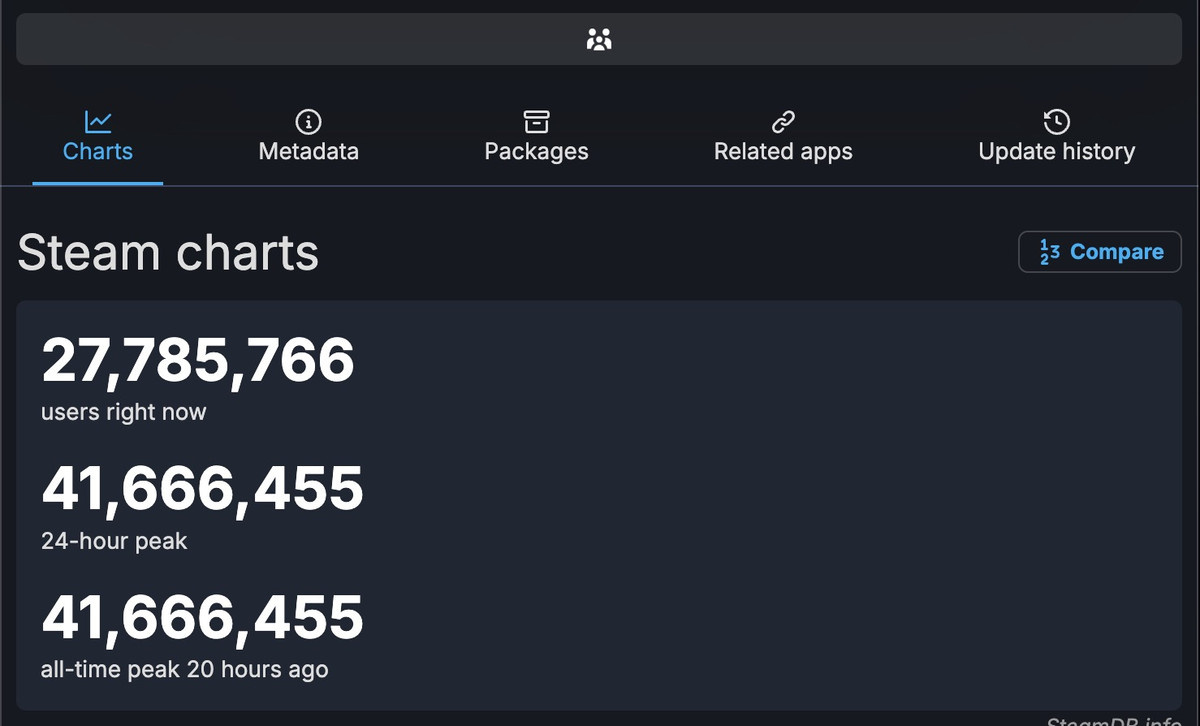View the Update history tab
The width and height of the screenshot is (1200, 726).
tap(1056, 152)
